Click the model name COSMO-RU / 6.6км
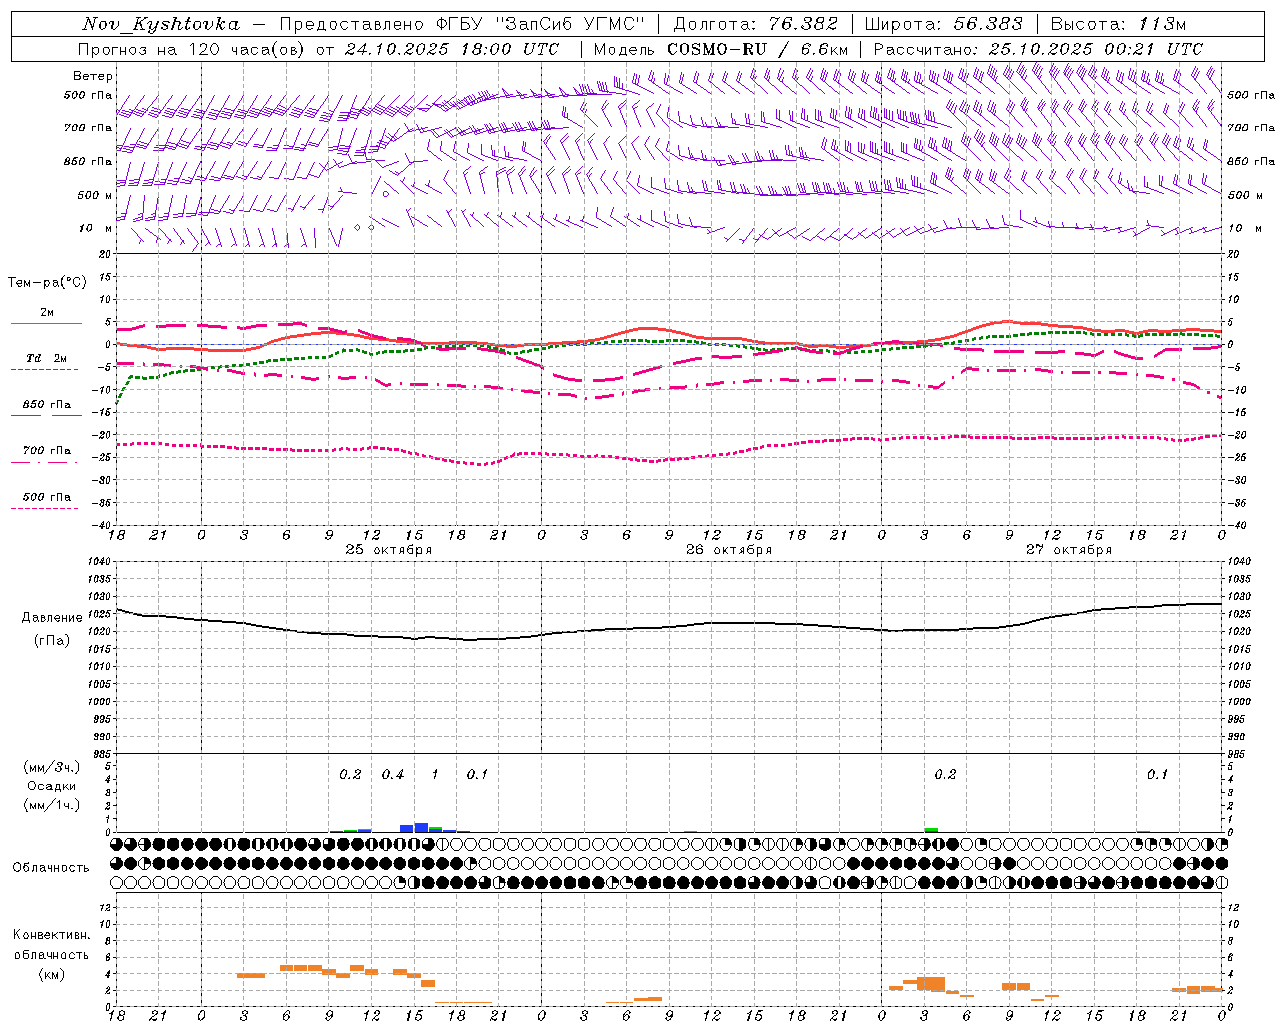 (x=757, y=49)
